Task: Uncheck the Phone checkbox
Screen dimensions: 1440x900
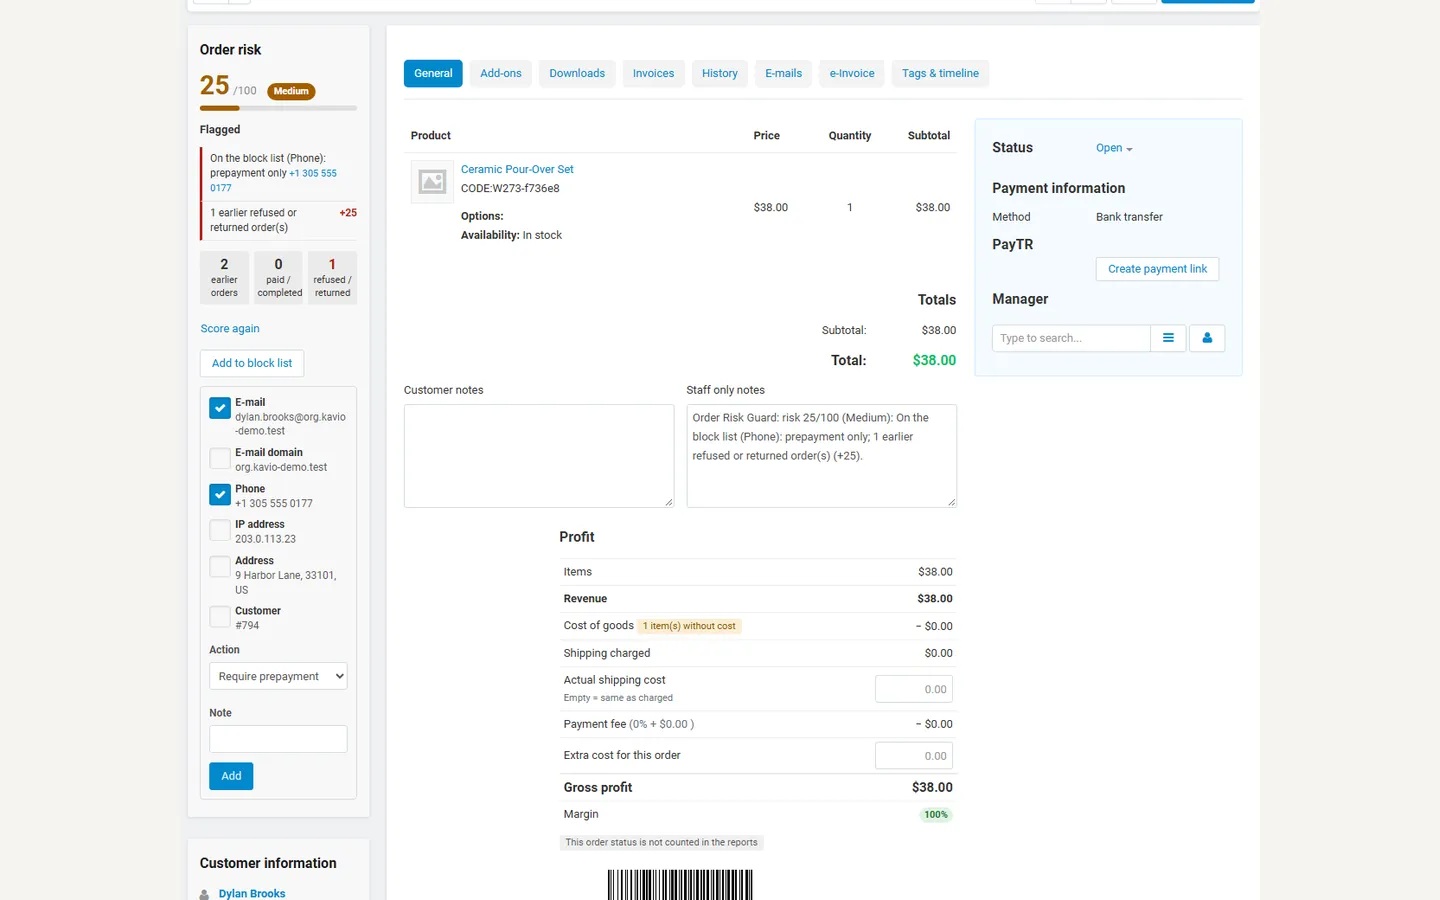Action: click(220, 495)
